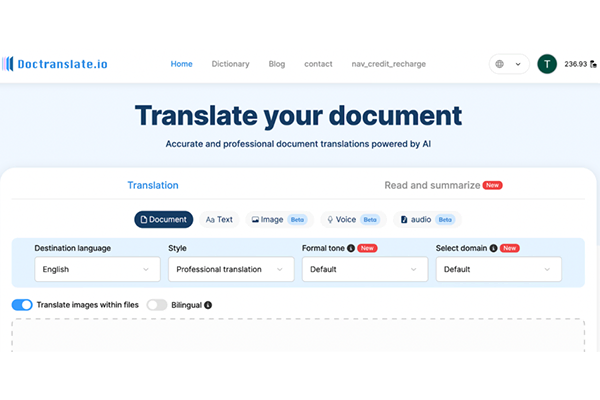The height and width of the screenshot is (400, 600).
Task: Switch to the Translation tab
Action: pos(153,185)
